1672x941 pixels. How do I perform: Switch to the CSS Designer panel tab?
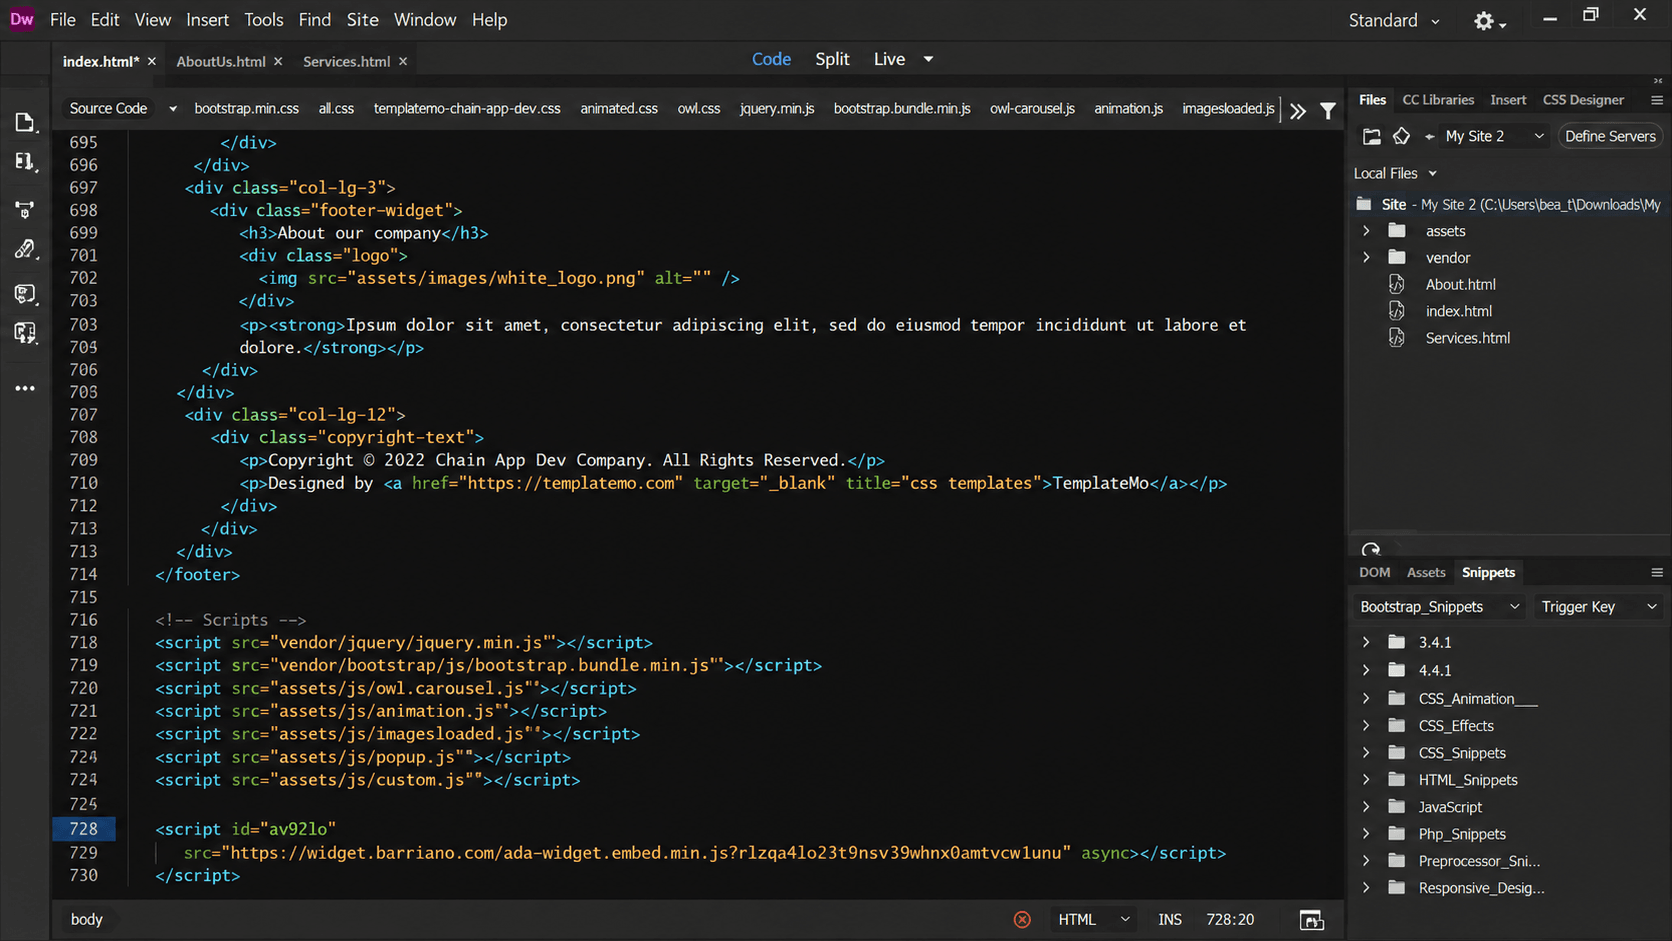point(1583,100)
